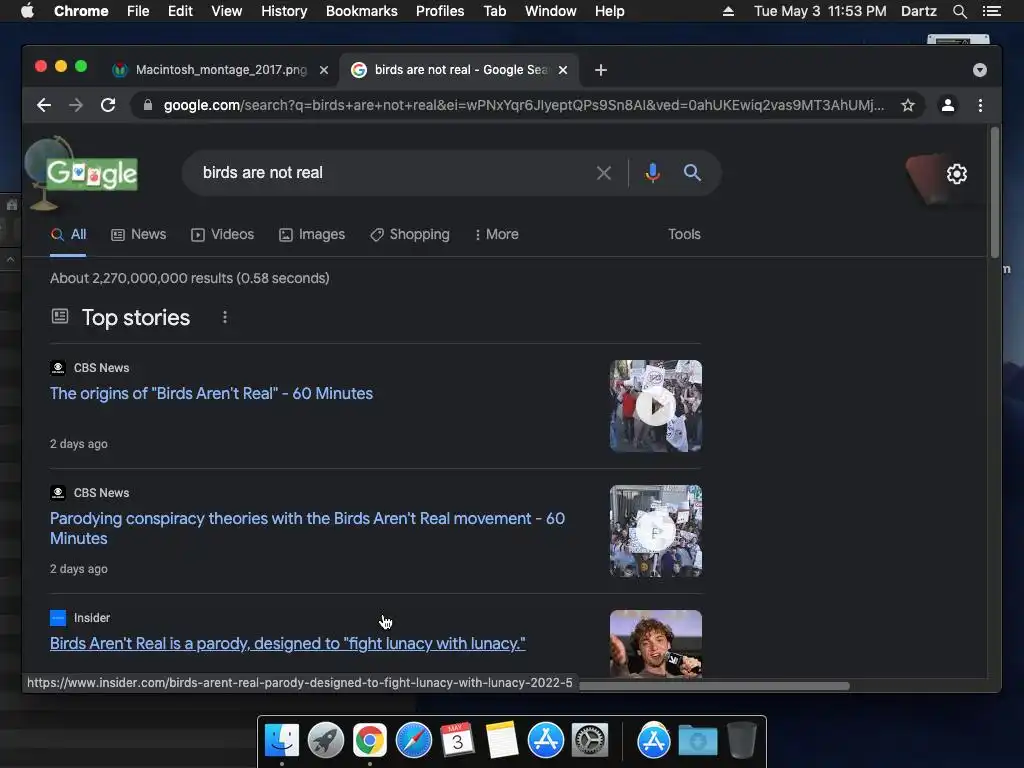The image size is (1024, 768).
Task: Open search Tools options
Action: (684, 234)
